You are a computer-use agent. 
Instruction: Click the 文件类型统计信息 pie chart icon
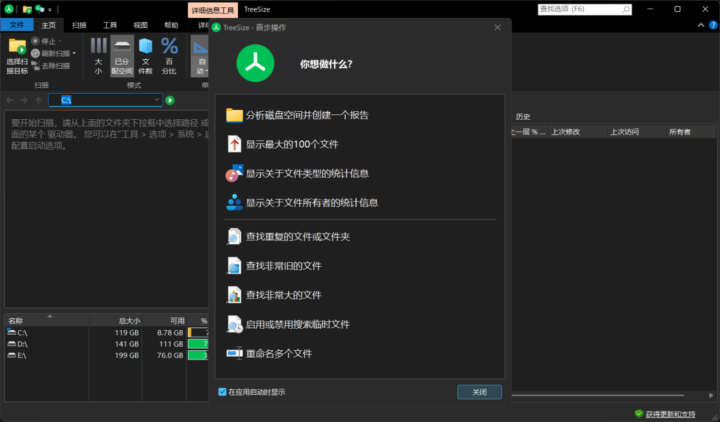(234, 173)
